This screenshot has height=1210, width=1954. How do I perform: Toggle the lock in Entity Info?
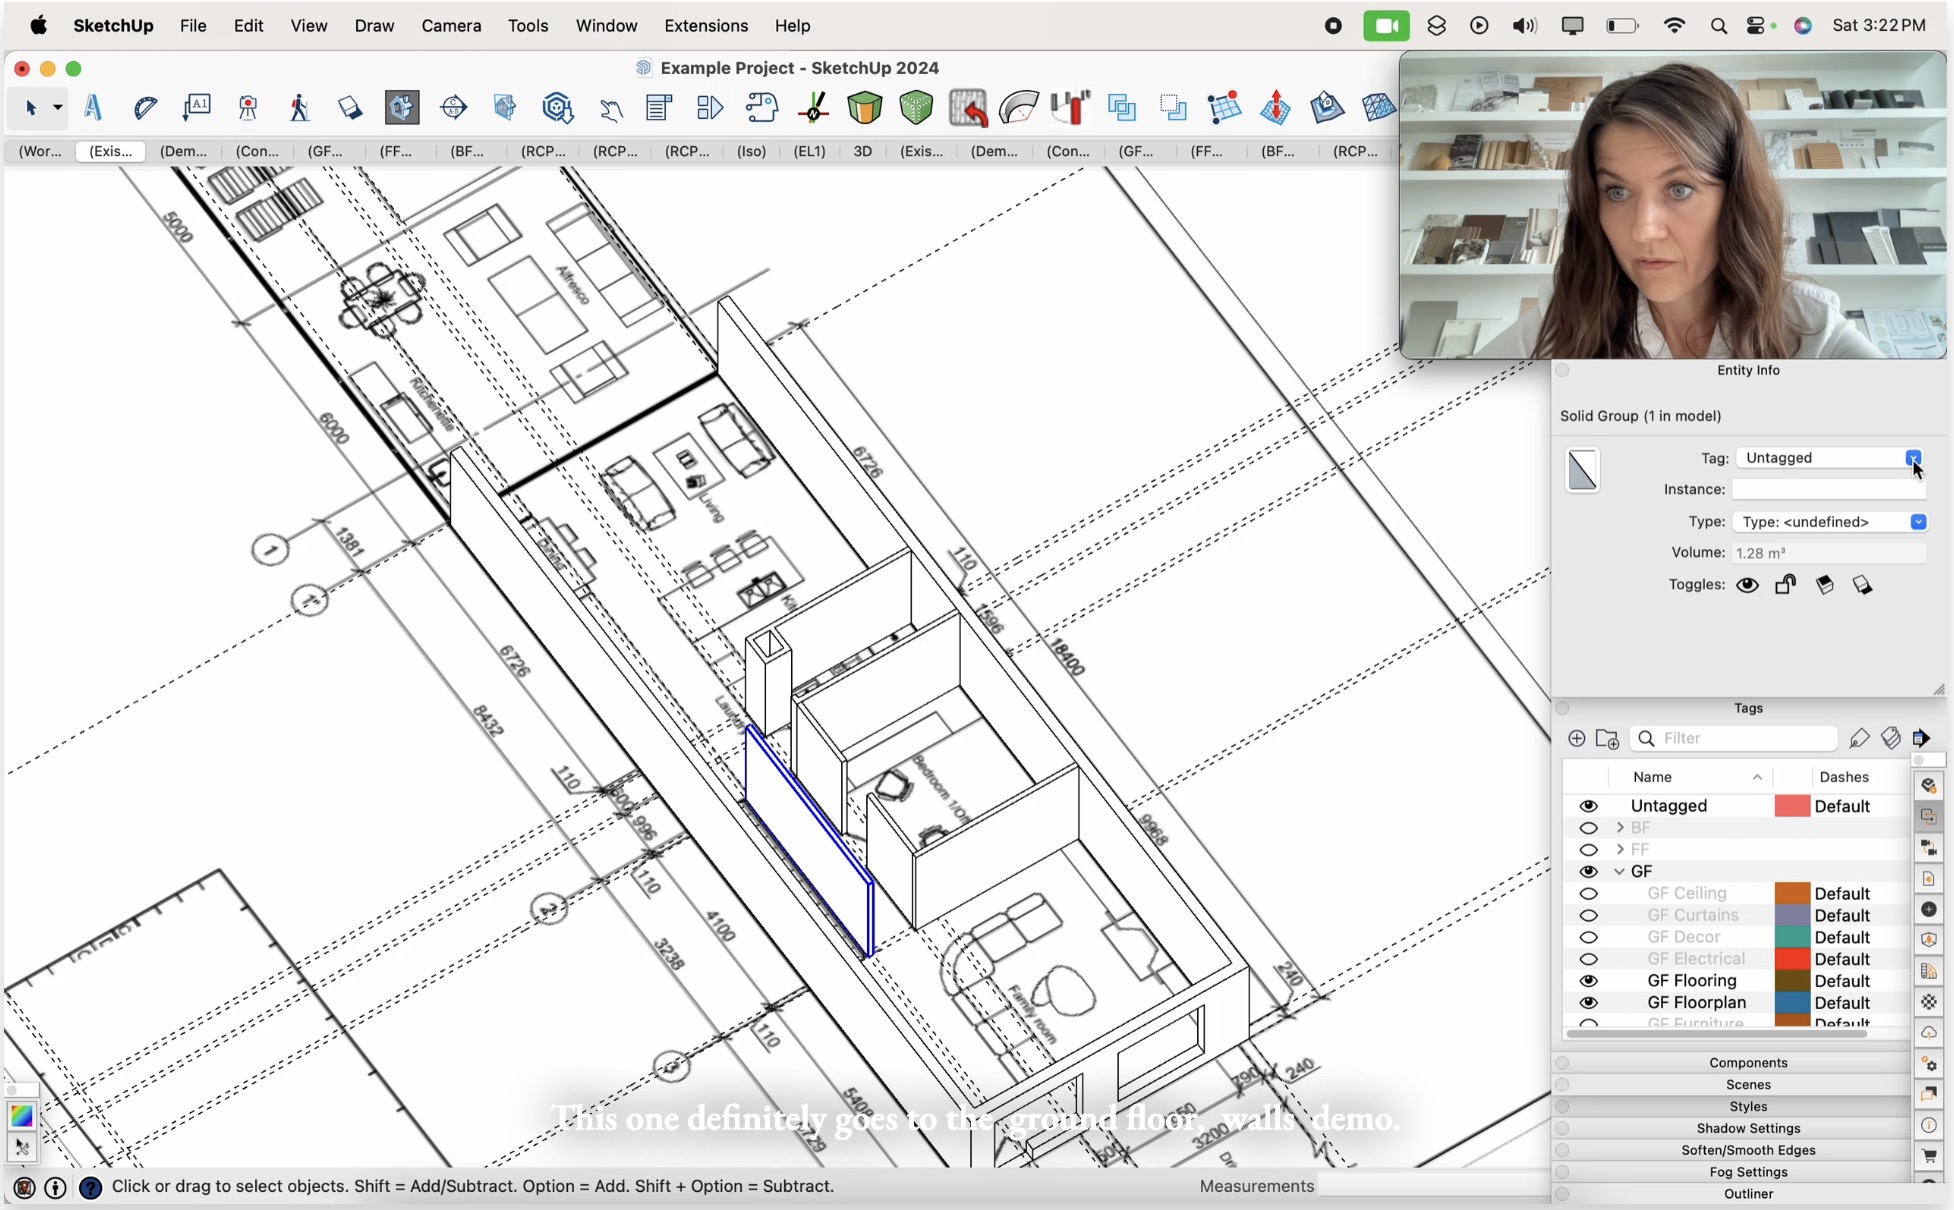[x=1785, y=585]
